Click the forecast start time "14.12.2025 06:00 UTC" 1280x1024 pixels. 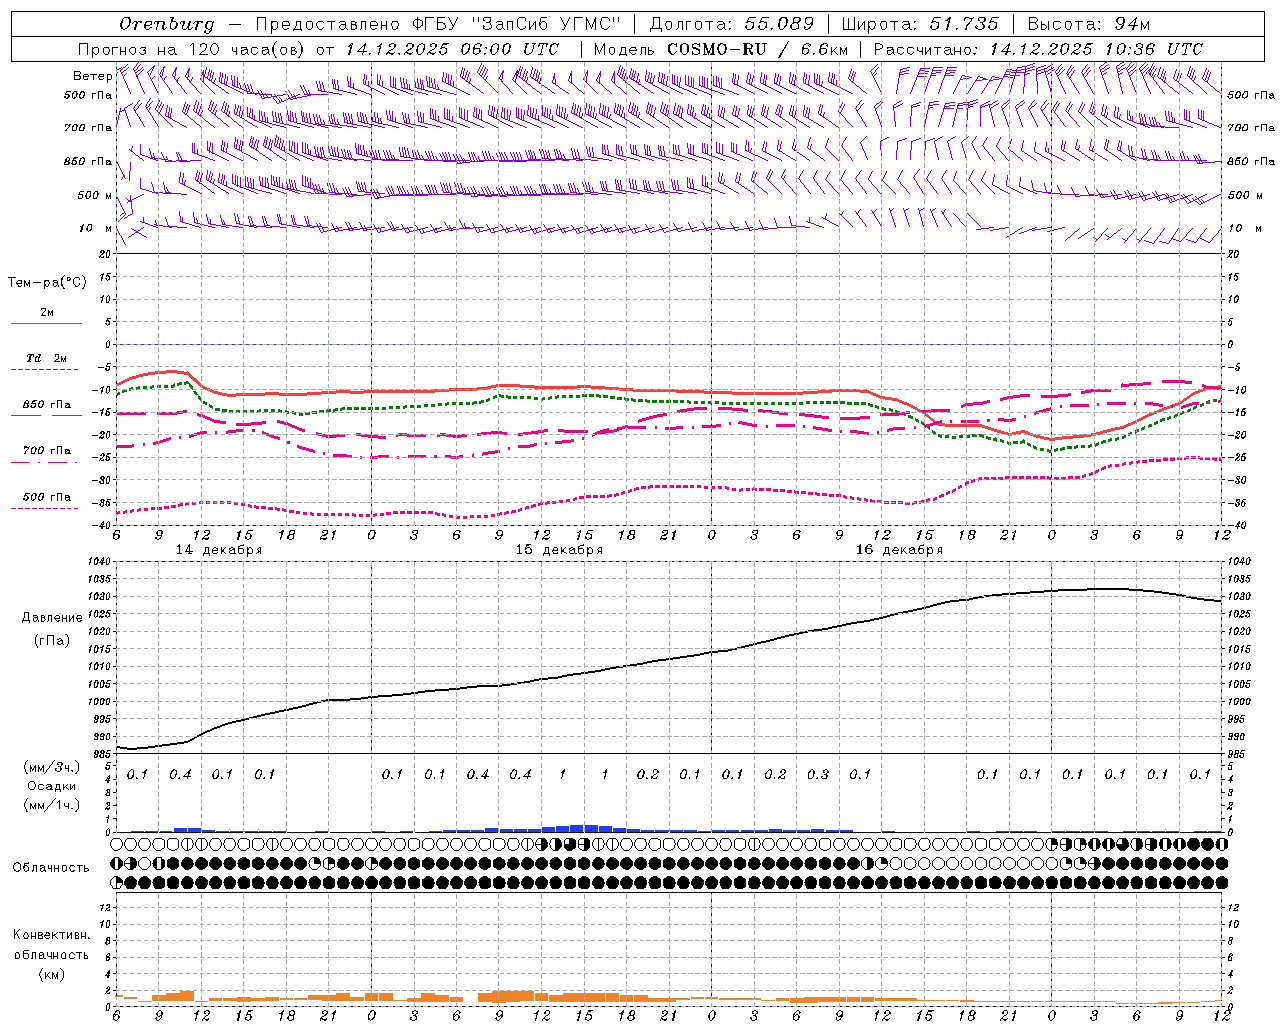coord(452,49)
